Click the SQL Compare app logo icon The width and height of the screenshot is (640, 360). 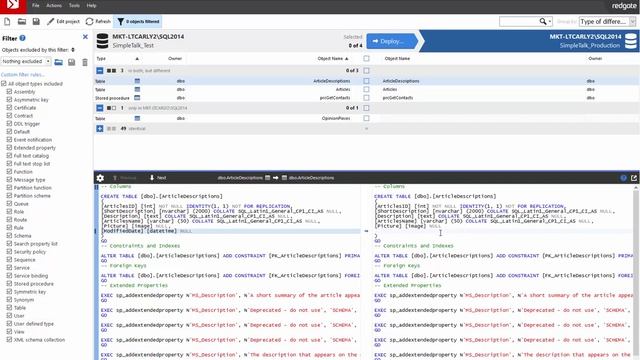(x=13, y=5)
